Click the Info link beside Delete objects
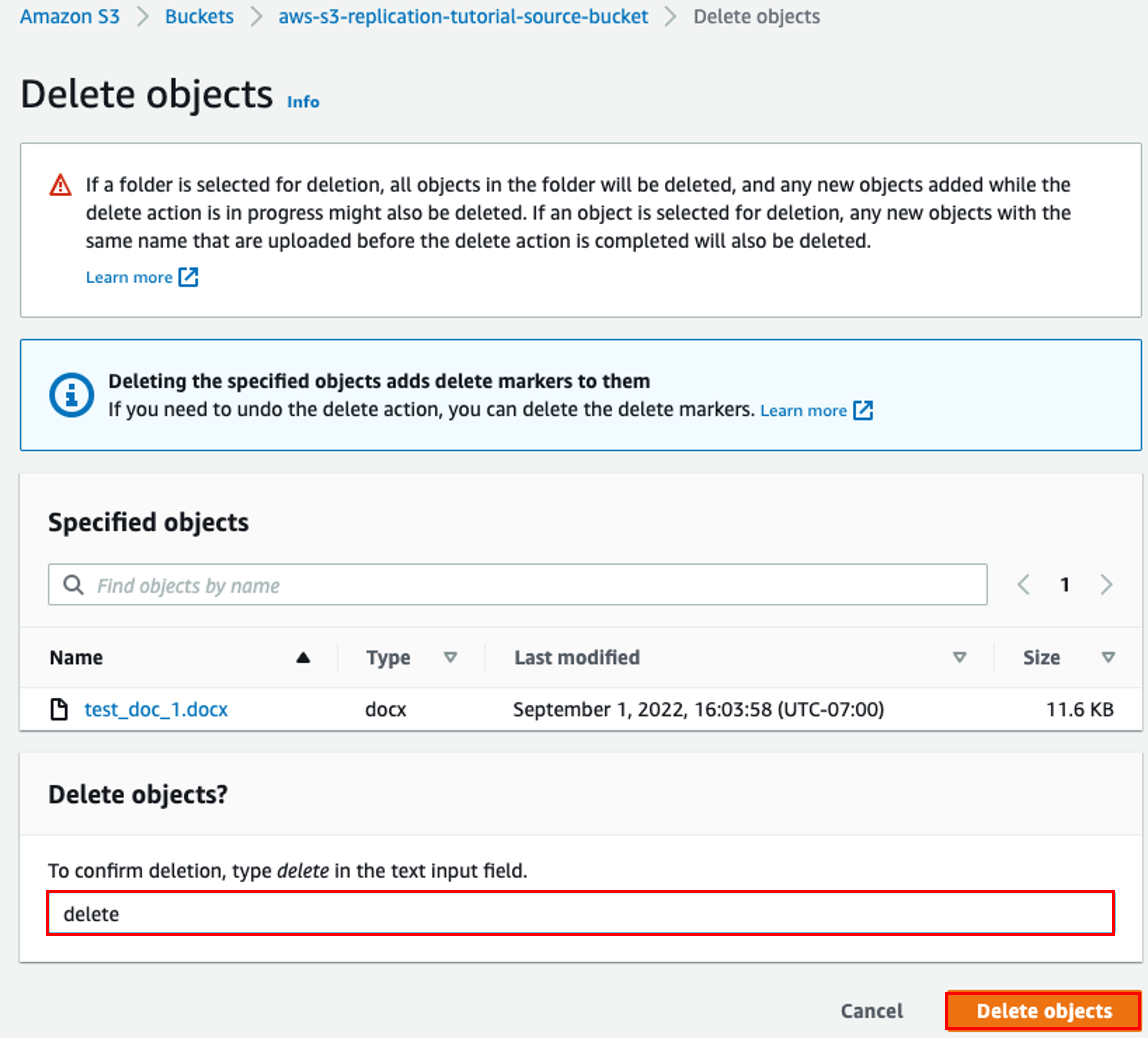The width and height of the screenshot is (1148, 1038). point(303,102)
